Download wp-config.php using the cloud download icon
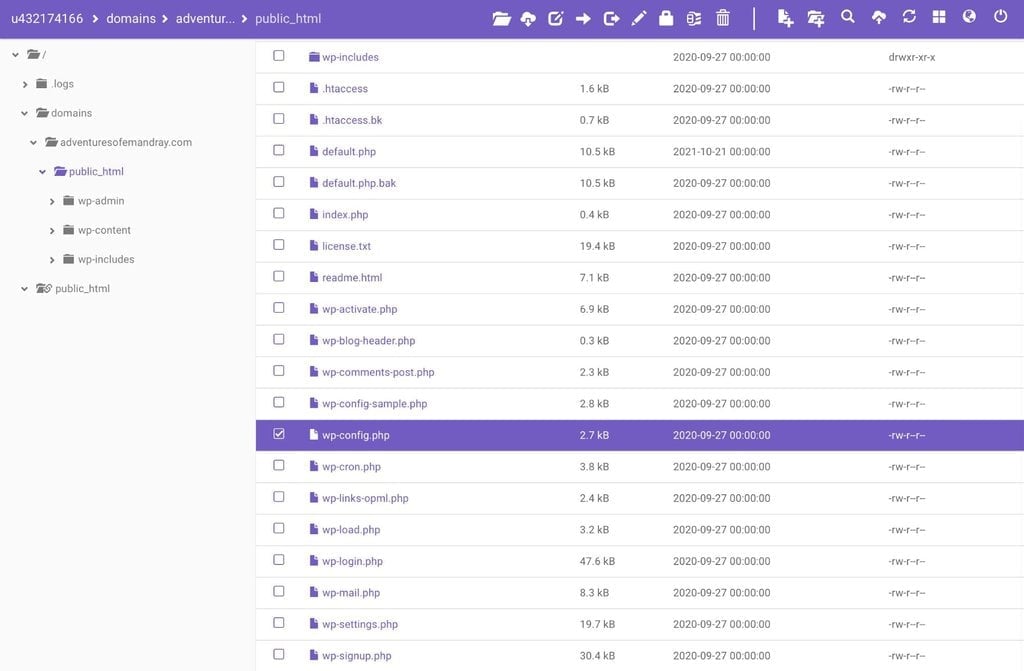The height and width of the screenshot is (671, 1024). 528,18
